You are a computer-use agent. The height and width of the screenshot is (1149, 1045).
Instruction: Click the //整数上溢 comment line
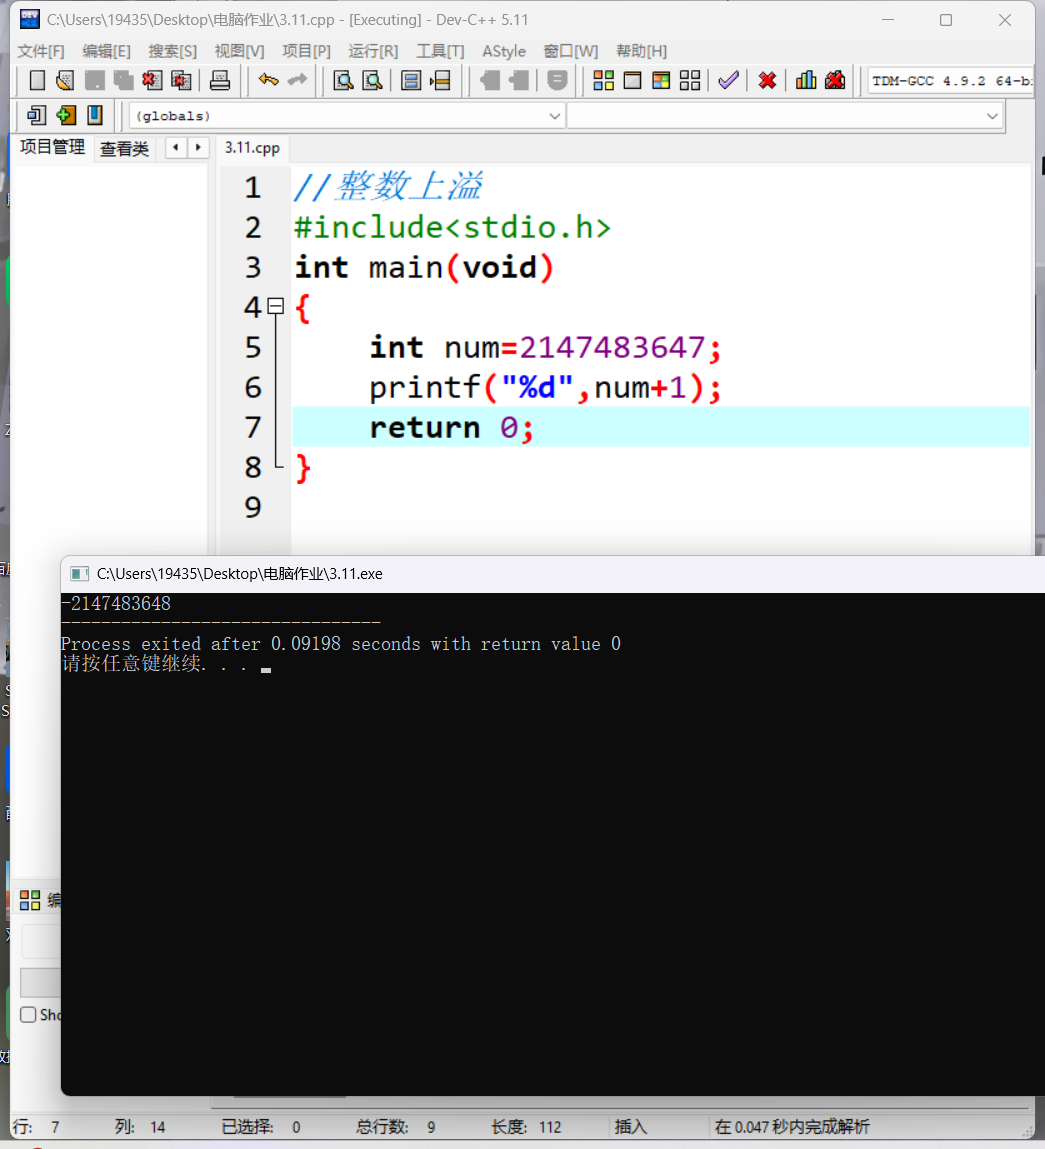(x=388, y=186)
